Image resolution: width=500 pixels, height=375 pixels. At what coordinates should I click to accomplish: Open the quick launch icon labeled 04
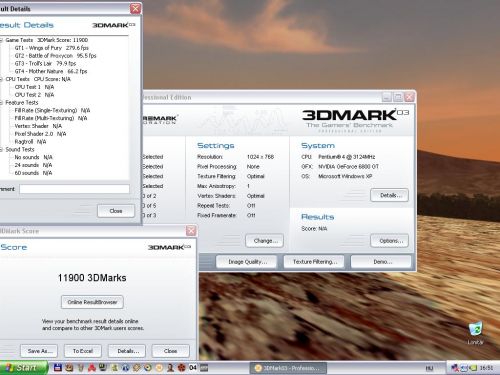tap(193, 368)
